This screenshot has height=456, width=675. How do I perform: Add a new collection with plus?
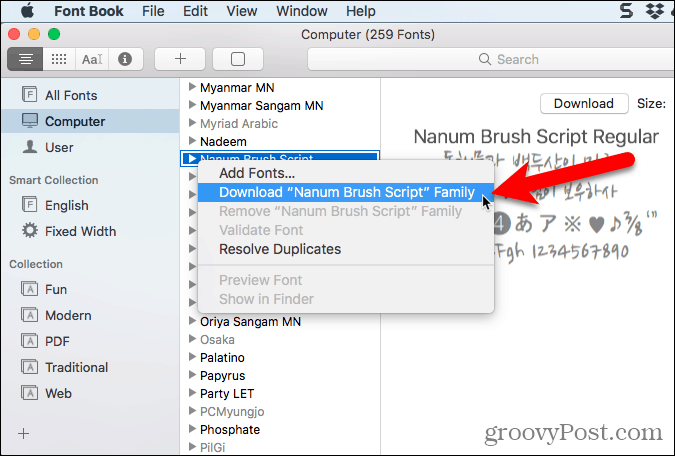[x=24, y=433]
